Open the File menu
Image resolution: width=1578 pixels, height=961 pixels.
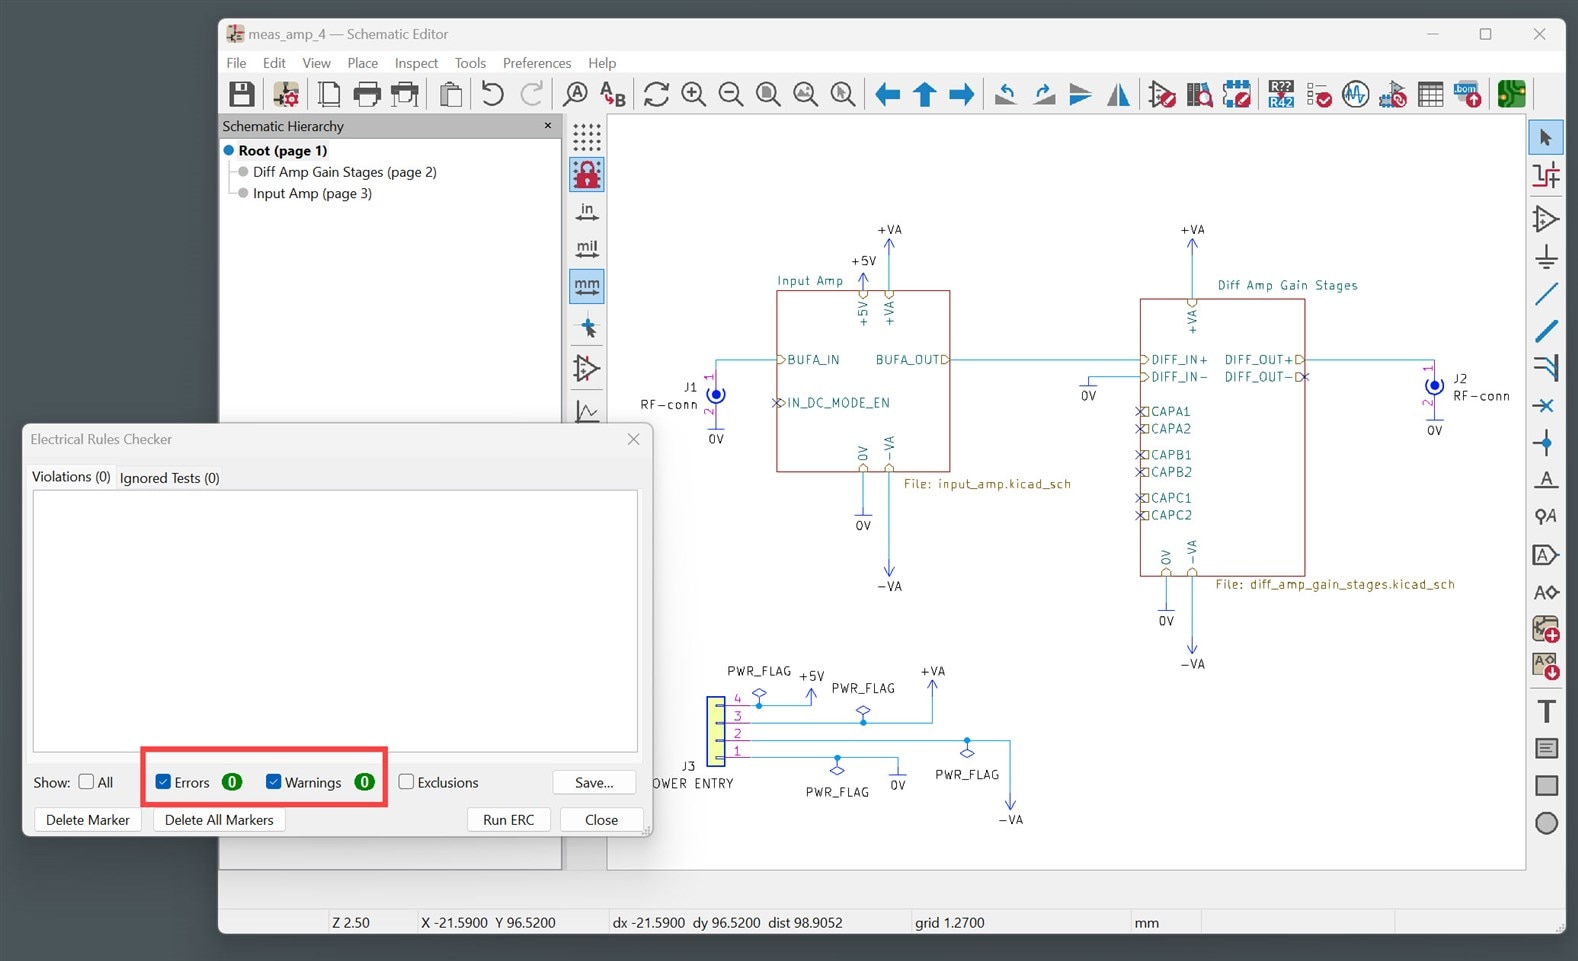(236, 63)
